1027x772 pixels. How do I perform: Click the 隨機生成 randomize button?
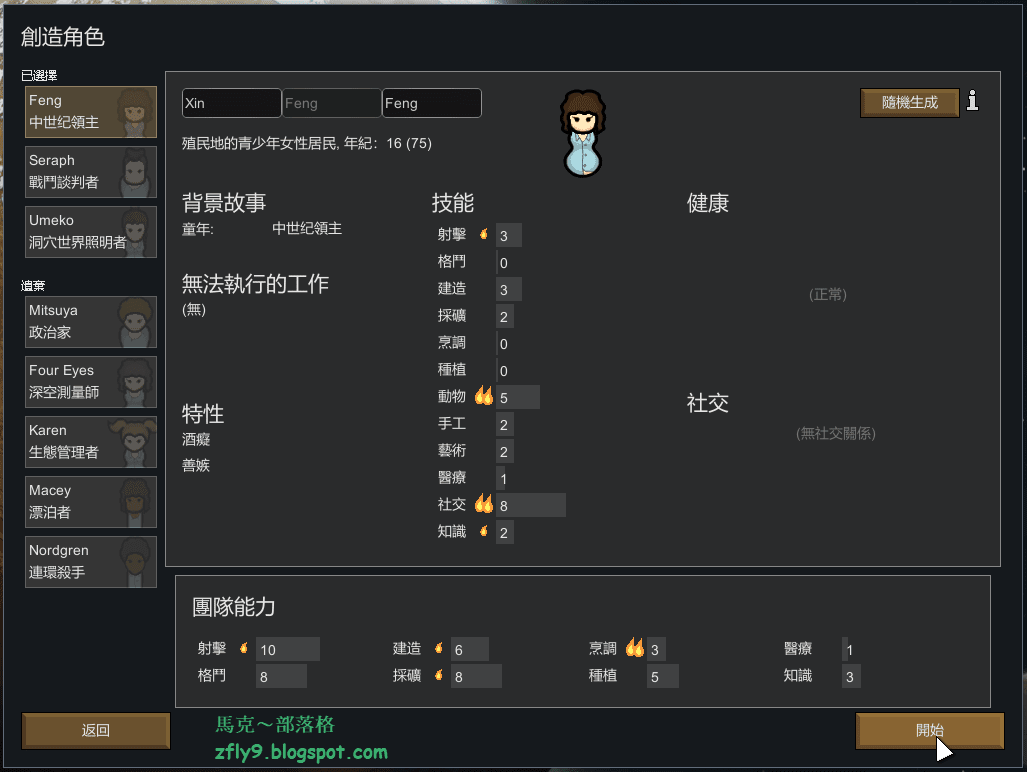tap(910, 103)
